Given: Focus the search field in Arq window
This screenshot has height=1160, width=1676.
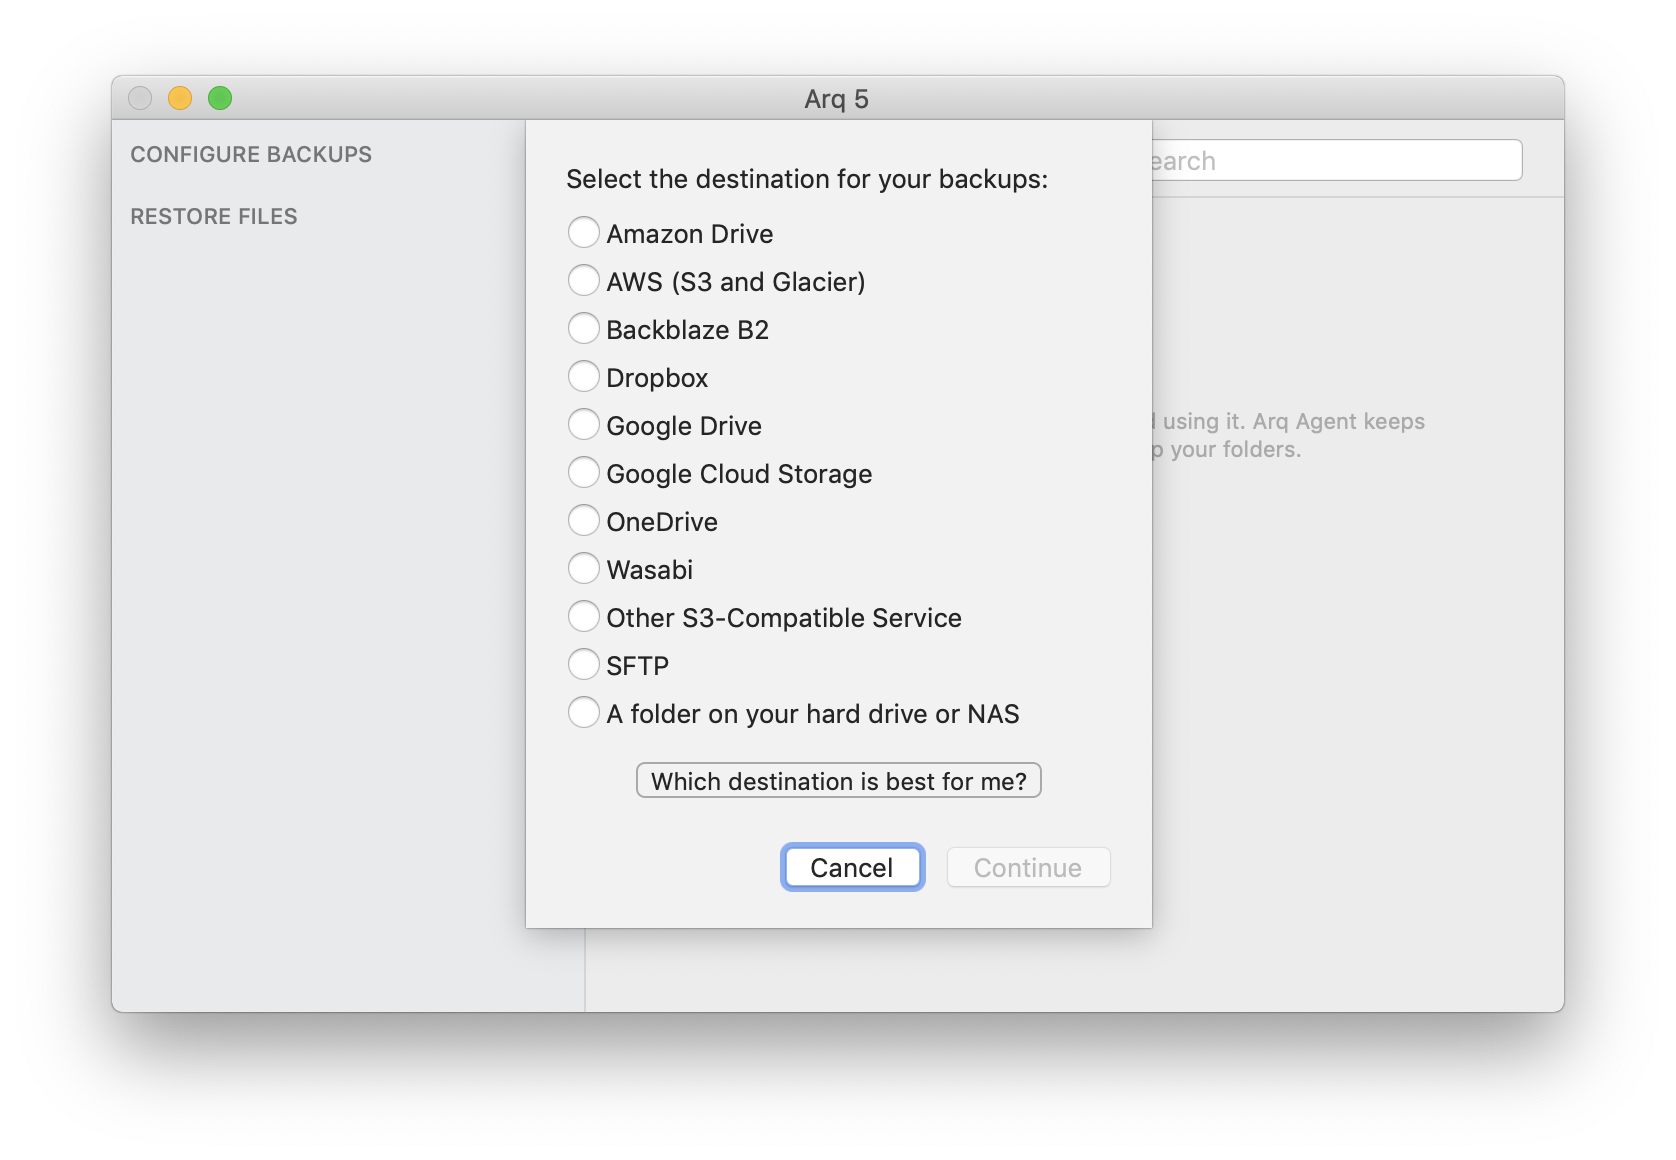Looking at the screenshot, I should coord(1337,160).
